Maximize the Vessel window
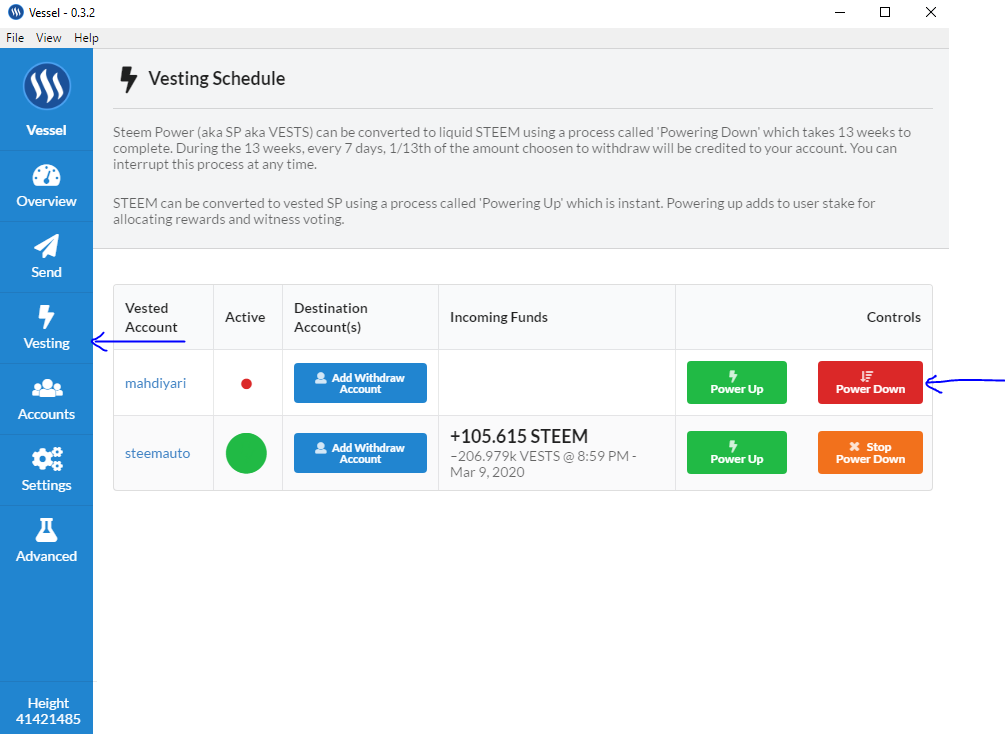This screenshot has width=1005, height=734. (885, 12)
